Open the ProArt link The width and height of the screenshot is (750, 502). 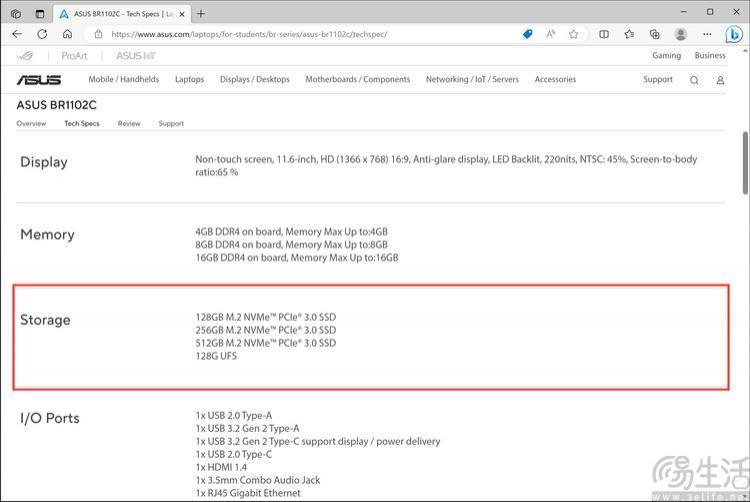point(74,56)
